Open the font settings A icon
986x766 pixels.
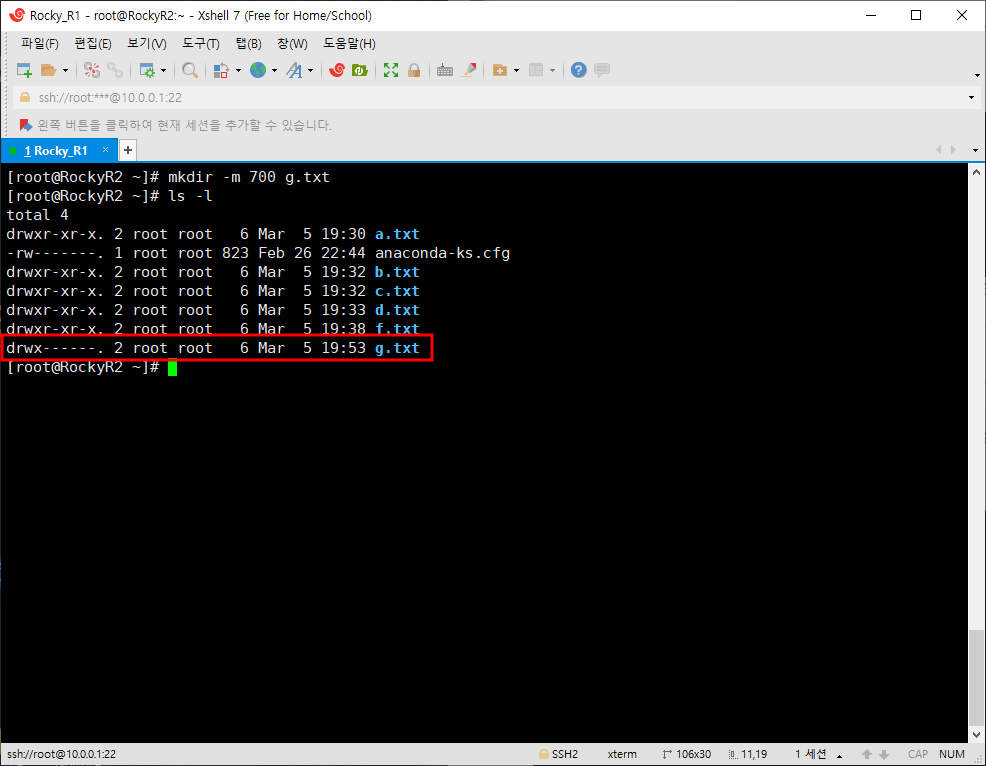(x=294, y=70)
